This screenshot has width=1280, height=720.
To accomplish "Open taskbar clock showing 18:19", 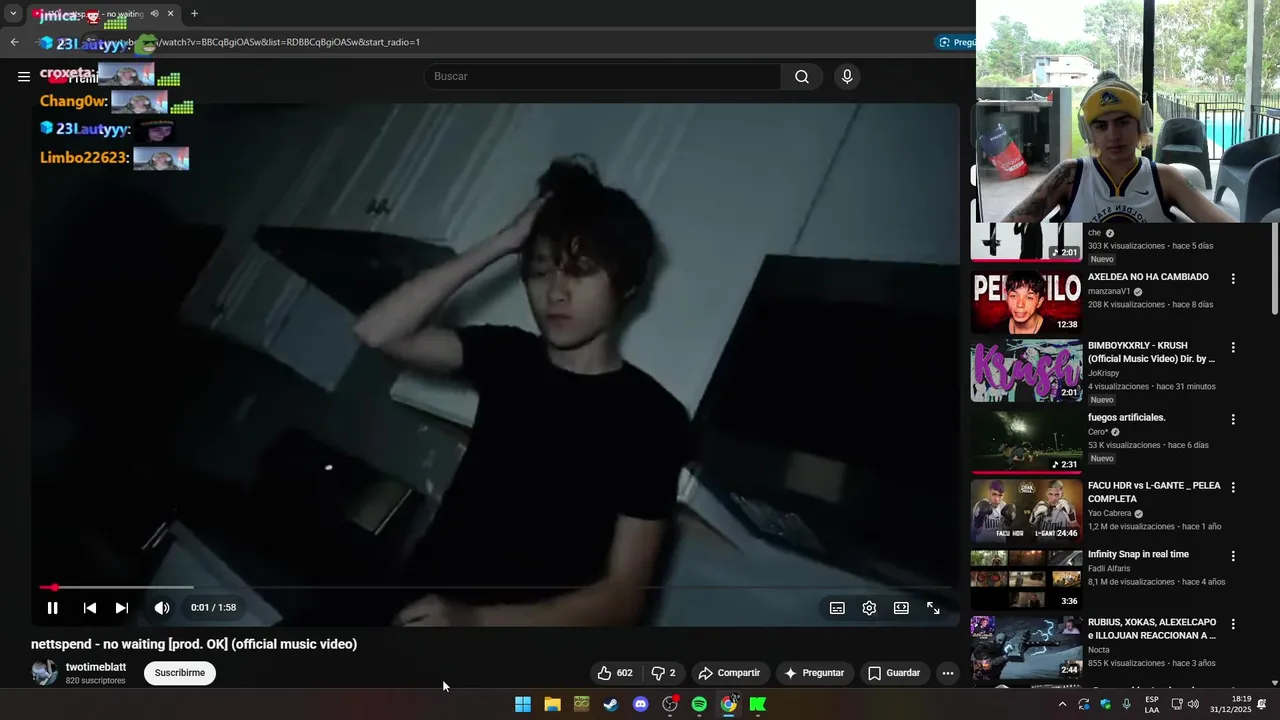I will tap(1231, 704).
